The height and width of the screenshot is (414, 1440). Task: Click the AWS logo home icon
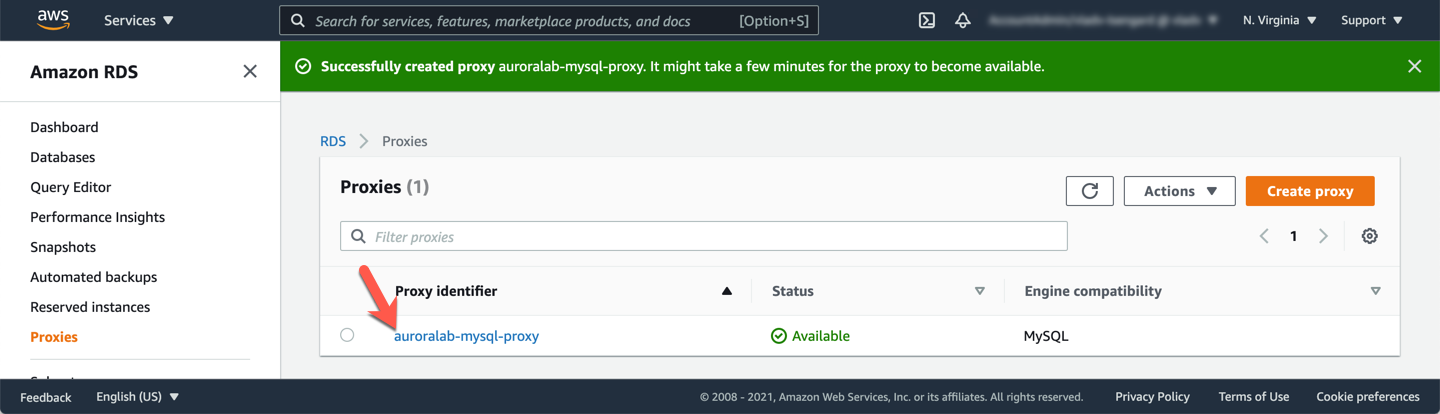coord(52,20)
